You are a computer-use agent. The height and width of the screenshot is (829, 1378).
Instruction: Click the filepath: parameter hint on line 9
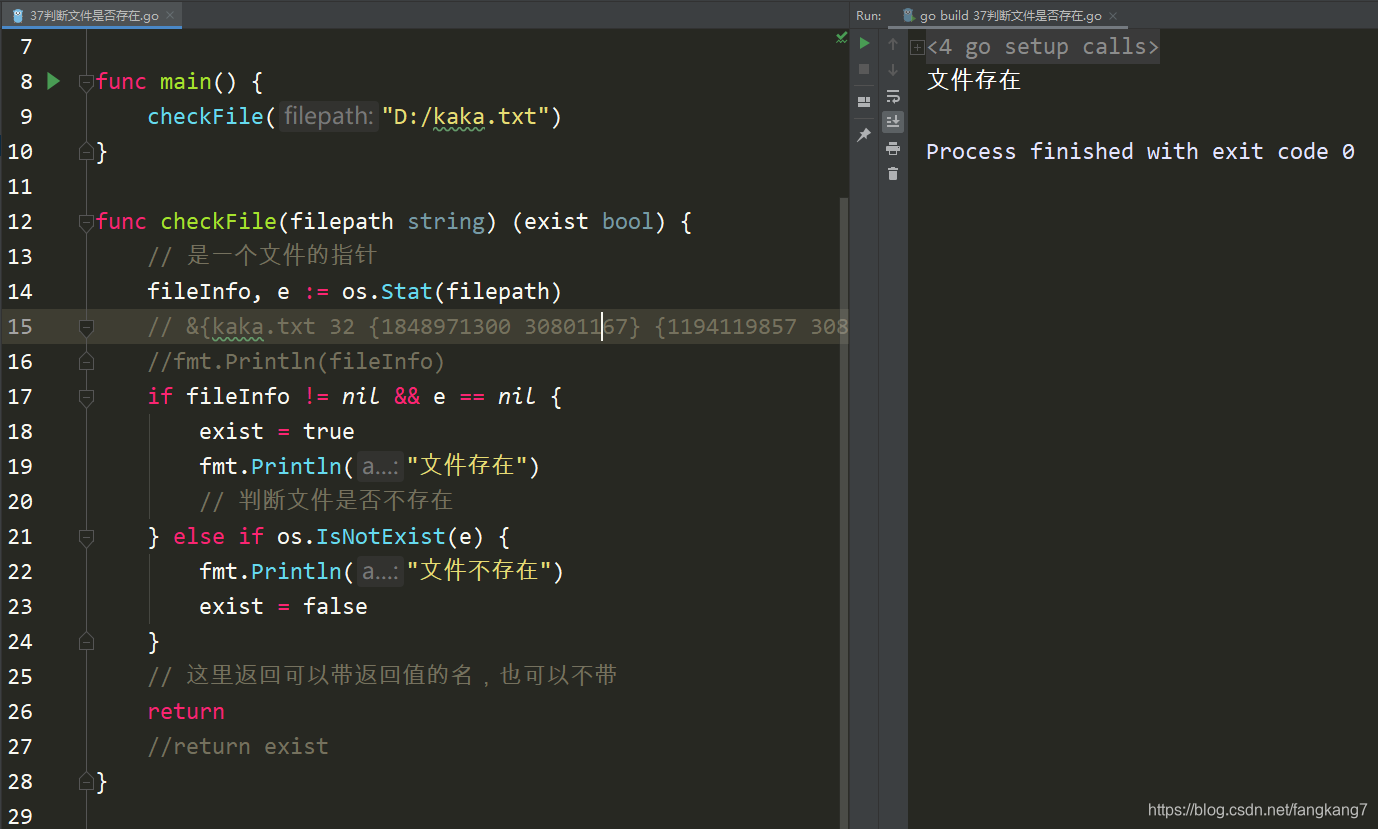click(x=328, y=117)
